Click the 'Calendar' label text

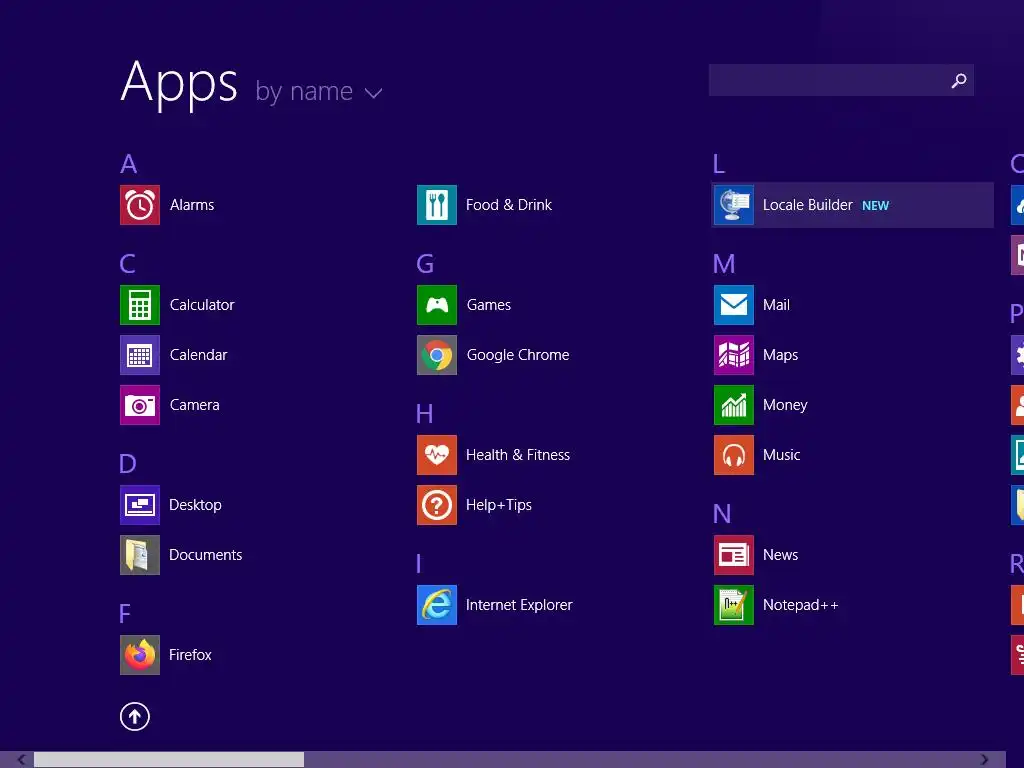(199, 355)
